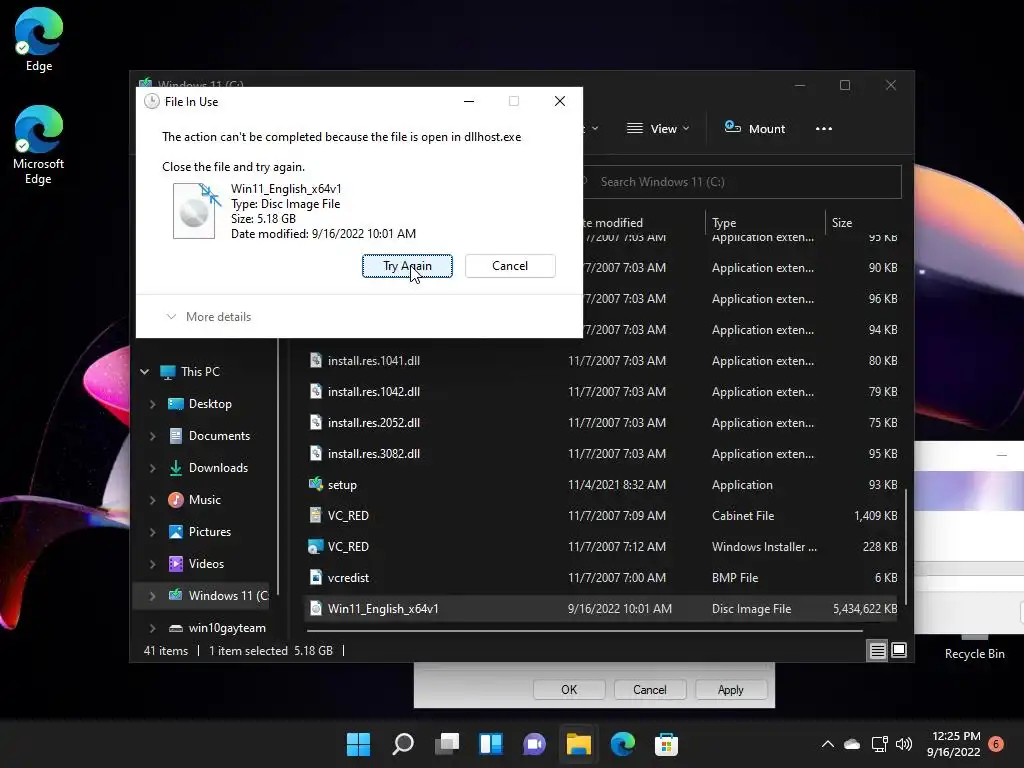Image resolution: width=1024 pixels, height=768 pixels.
Task: Expand the Downloads tree node
Action: (152, 468)
